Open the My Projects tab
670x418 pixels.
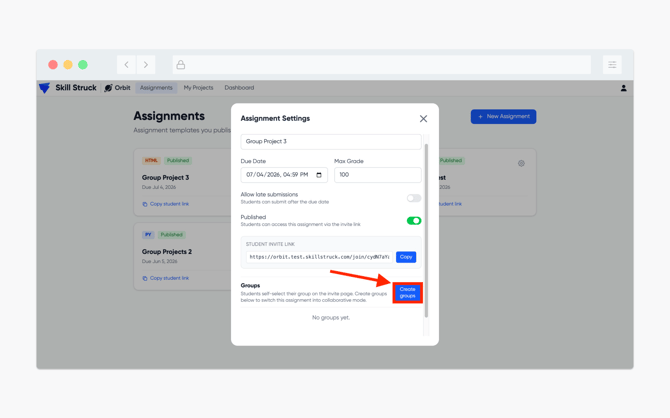[198, 88]
